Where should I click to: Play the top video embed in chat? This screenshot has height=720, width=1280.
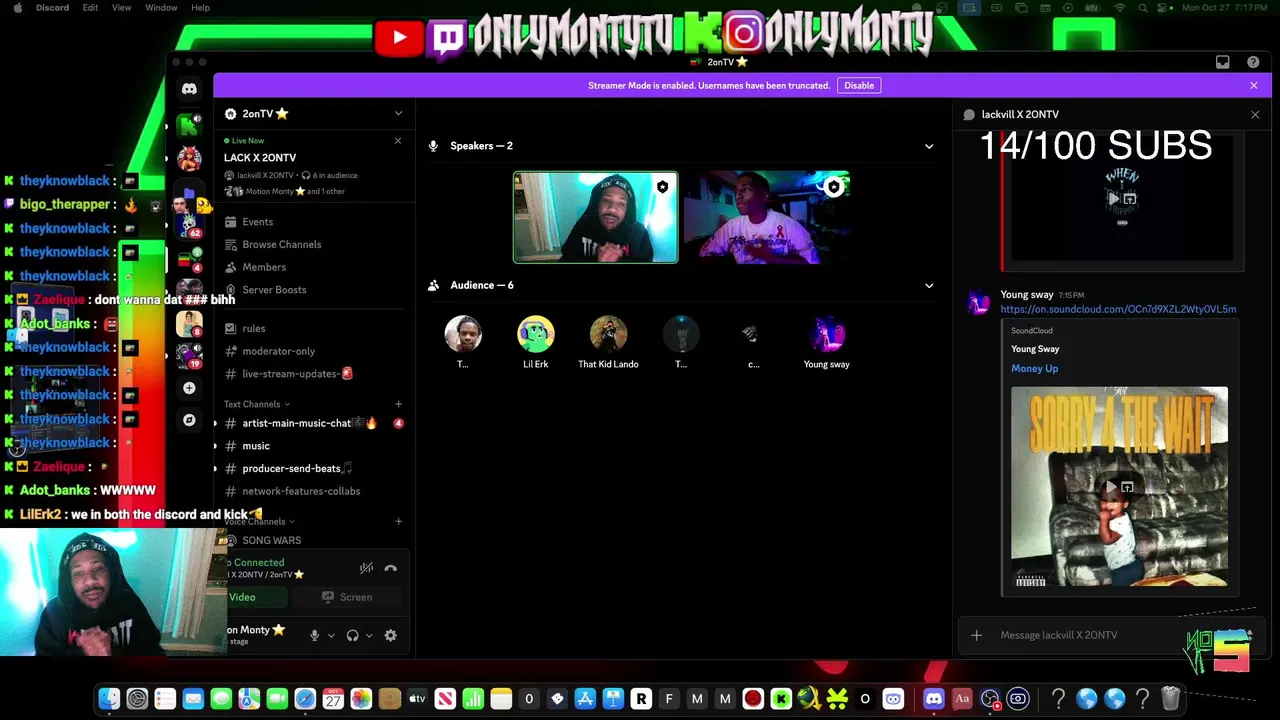(x=1113, y=199)
